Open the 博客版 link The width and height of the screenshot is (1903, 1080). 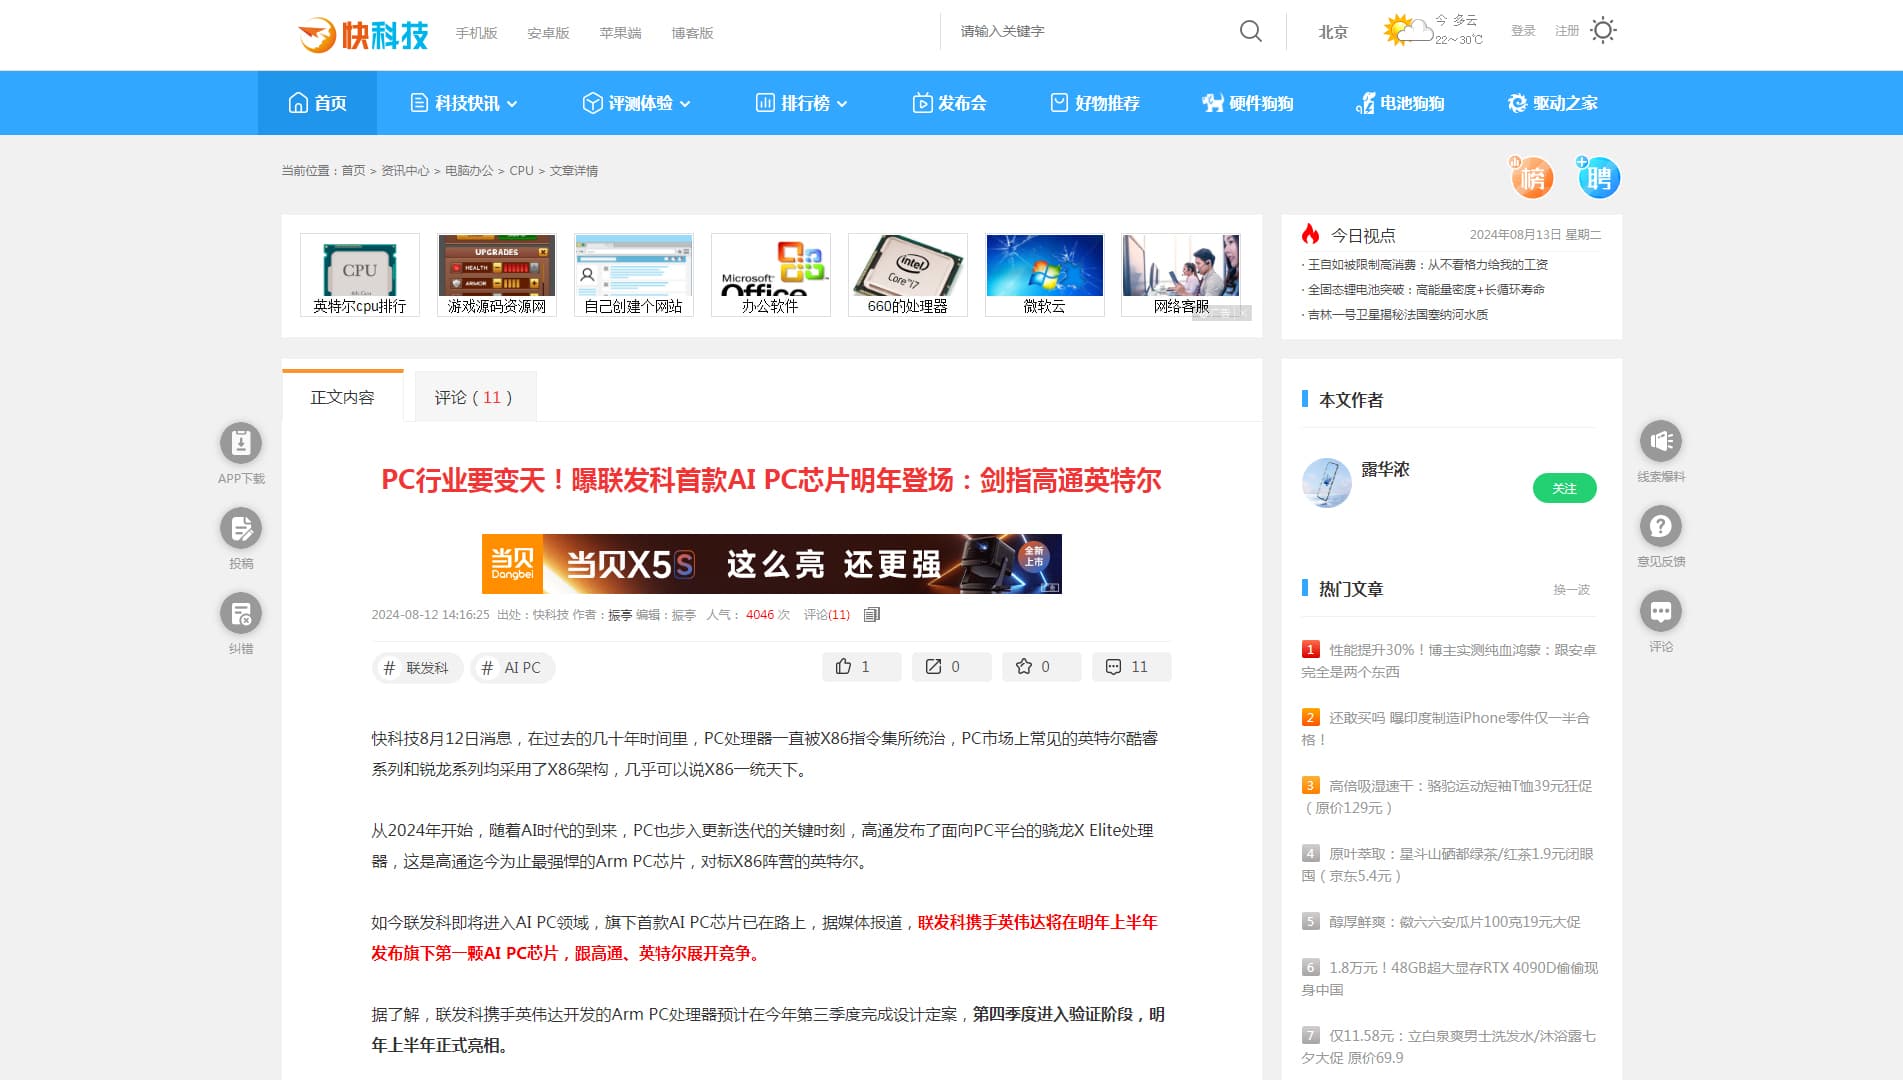693,33
